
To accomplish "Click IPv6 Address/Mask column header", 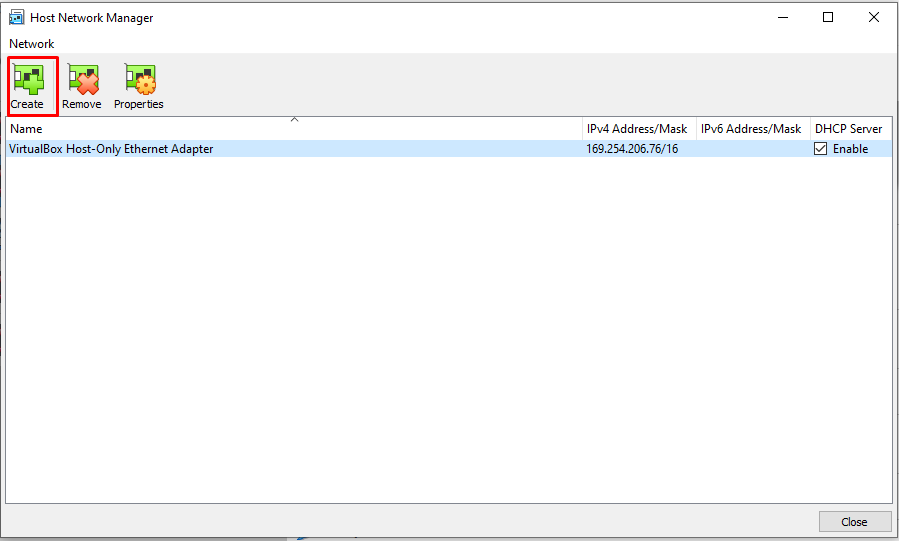I will 753,129.
